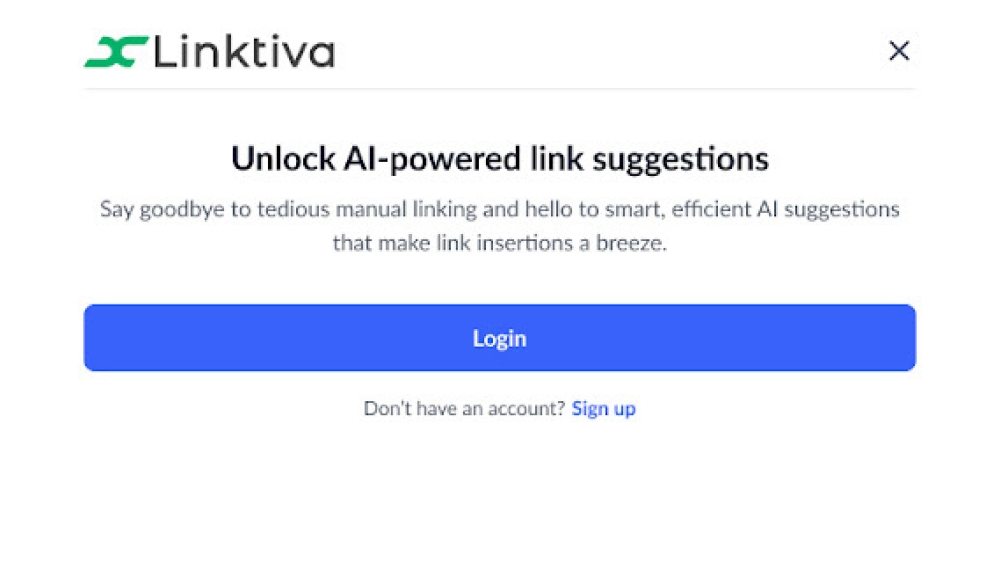Hit the X icon at the header's right
Screen dimensions: 1000x563
click(899, 51)
